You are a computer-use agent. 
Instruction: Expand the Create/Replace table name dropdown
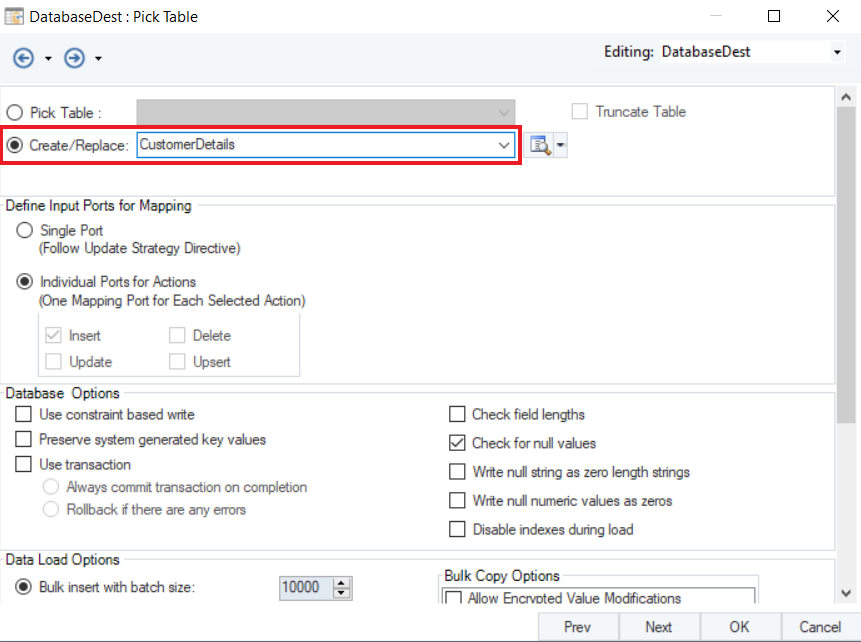click(504, 145)
